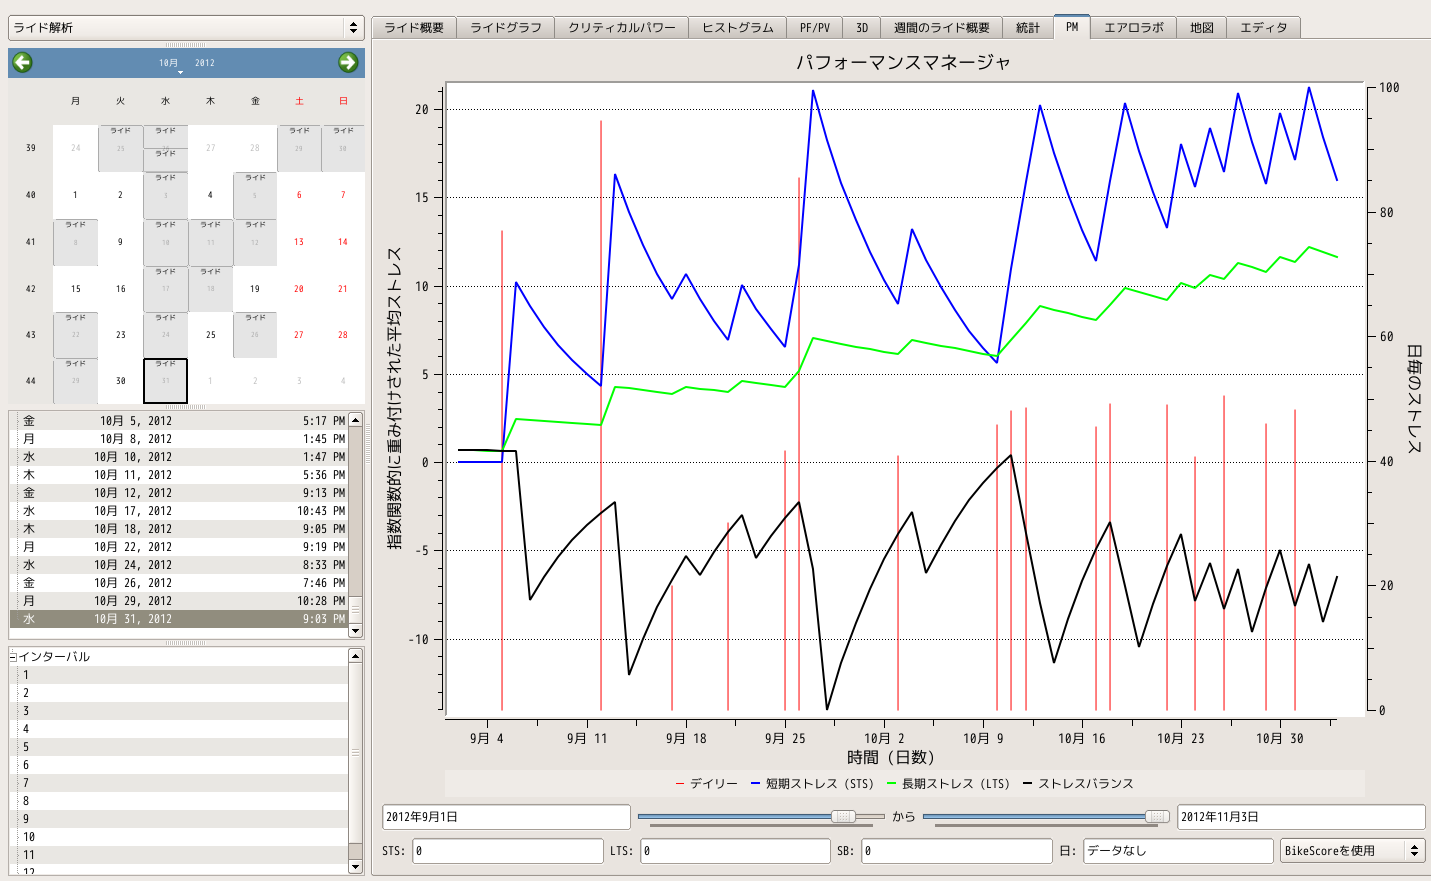Image resolution: width=1431 pixels, height=881 pixels.
Task: Switch to the ライド概要 tab
Action: click(x=414, y=28)
